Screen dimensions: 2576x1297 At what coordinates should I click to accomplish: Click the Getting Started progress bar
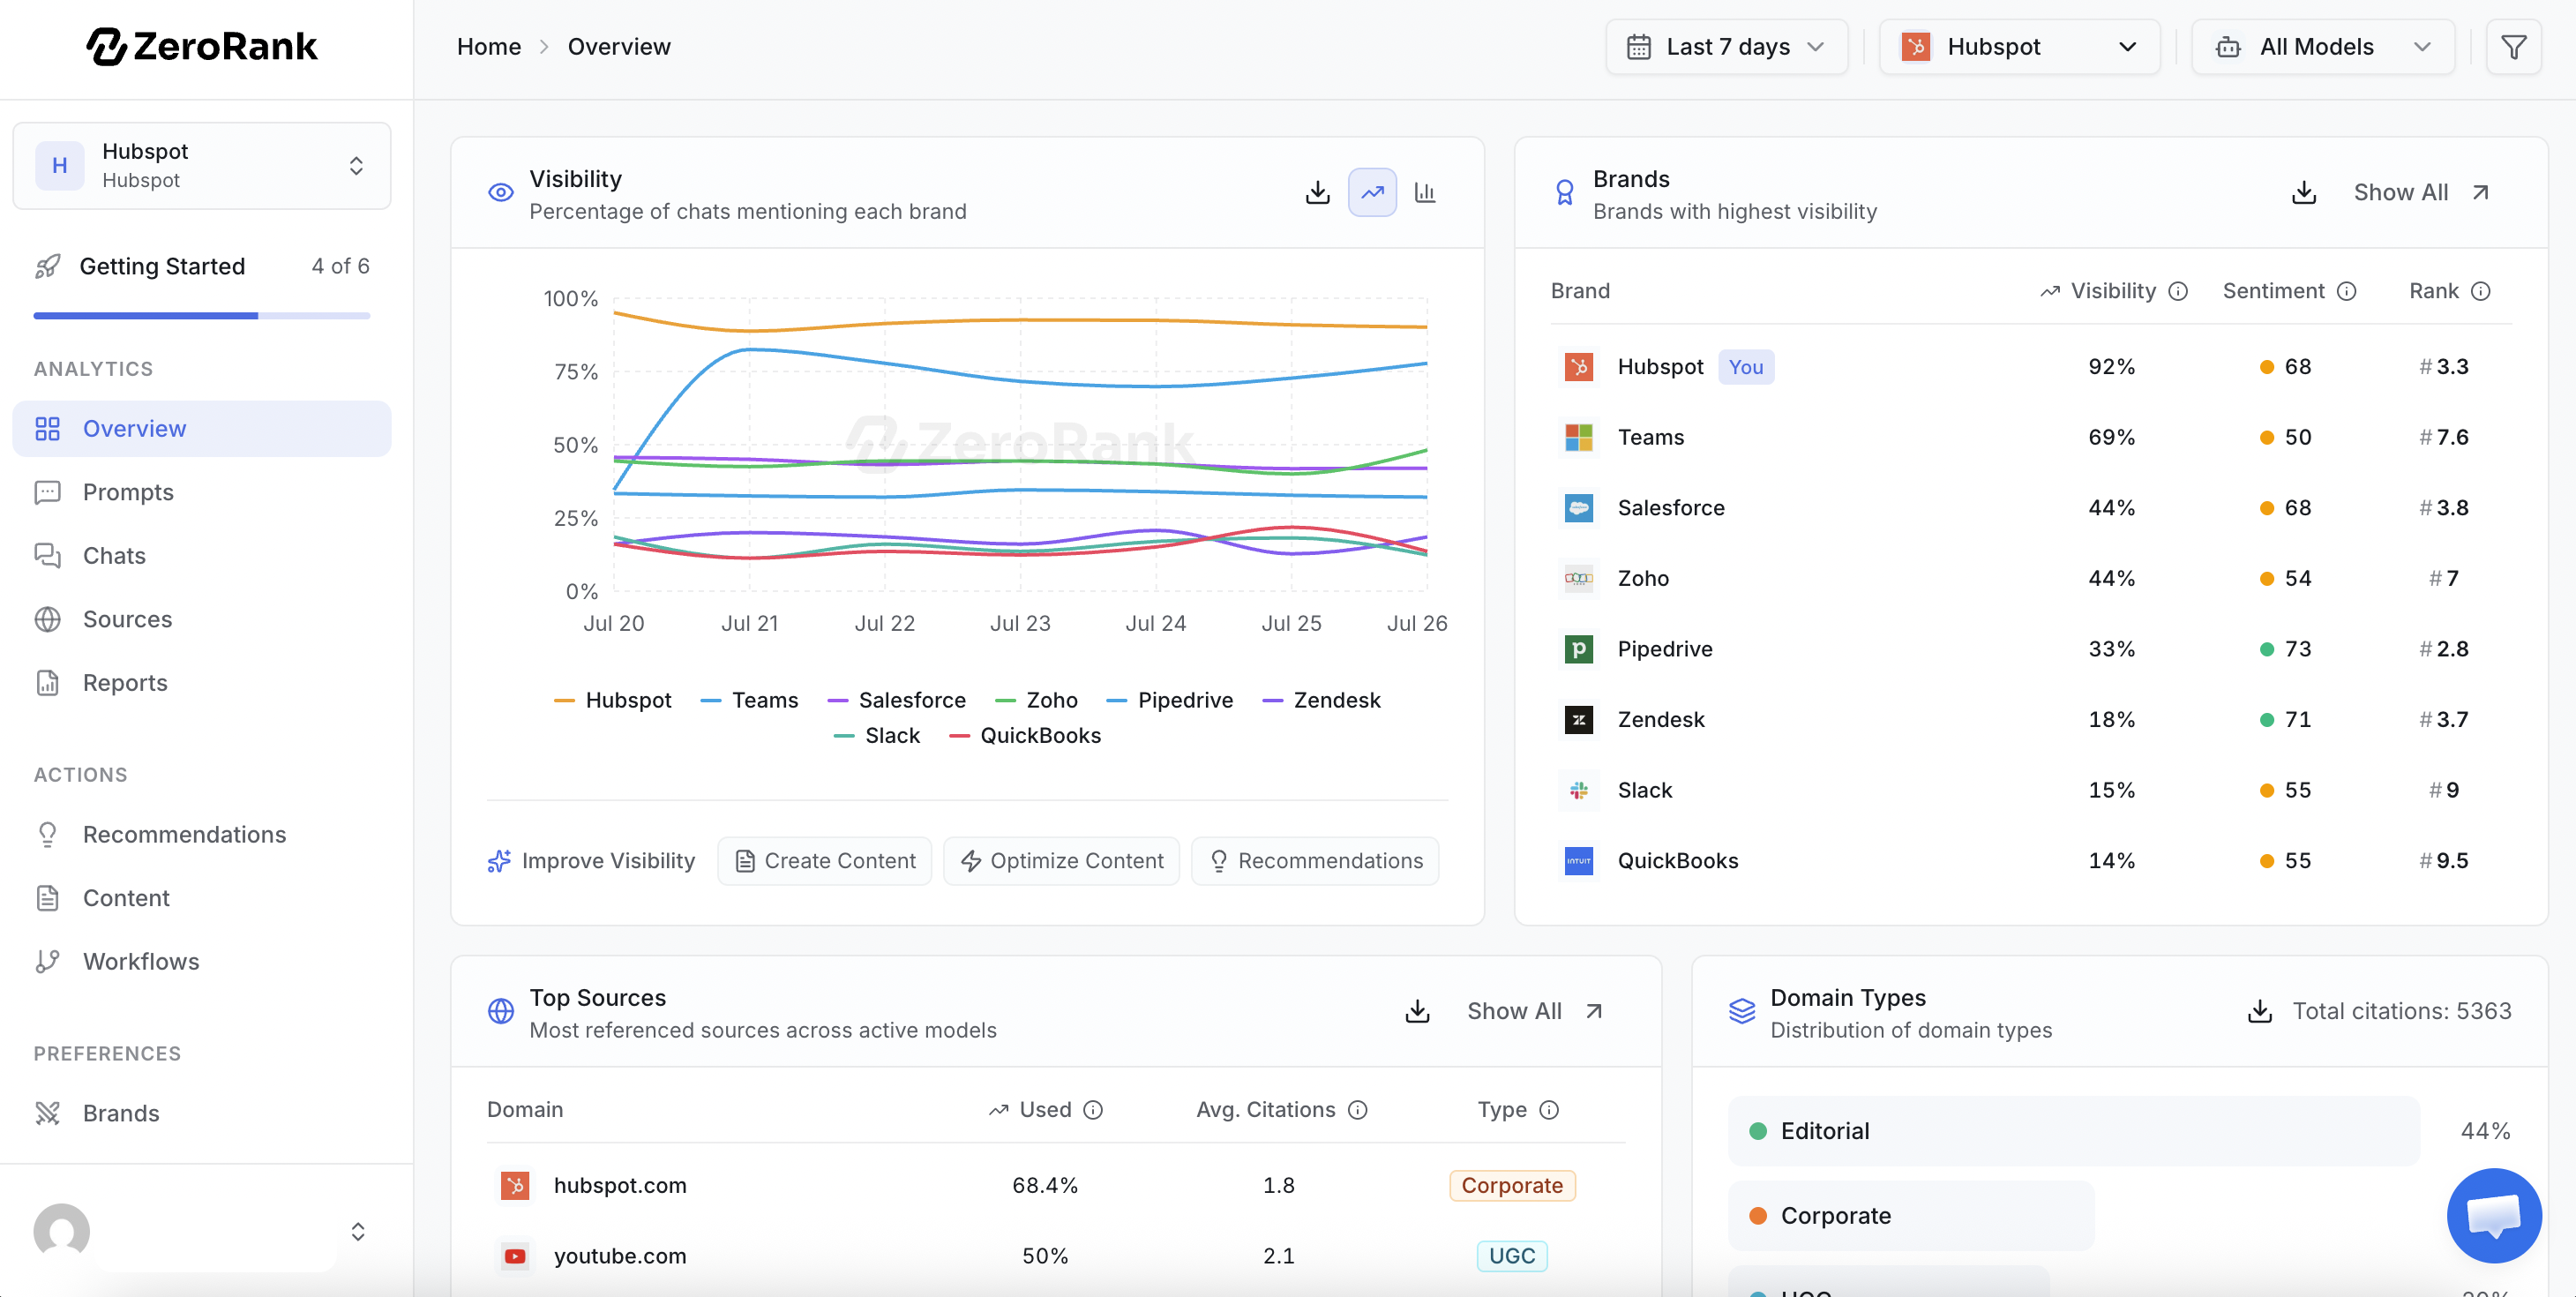pos(202,316)
